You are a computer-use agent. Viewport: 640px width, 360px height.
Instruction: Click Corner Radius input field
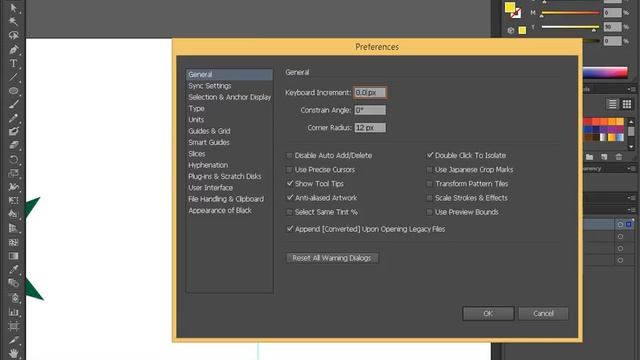tap(370, 128)
